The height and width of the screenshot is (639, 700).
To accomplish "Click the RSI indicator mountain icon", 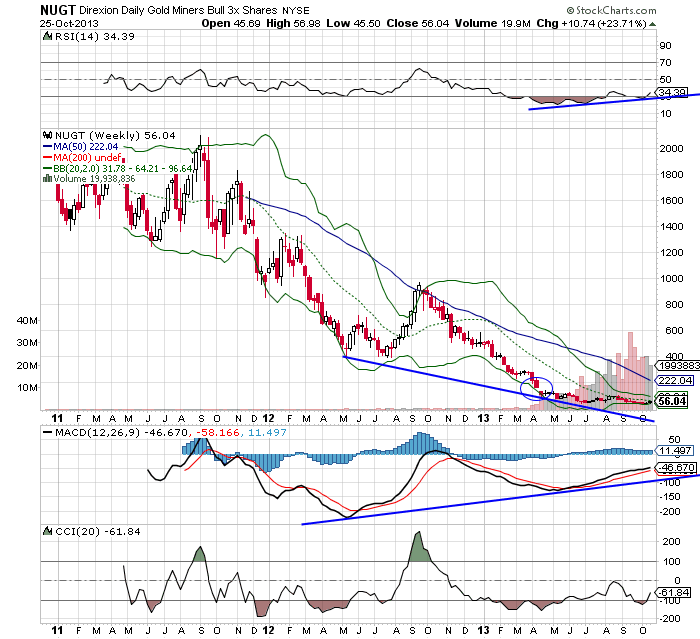I will 48,36.
